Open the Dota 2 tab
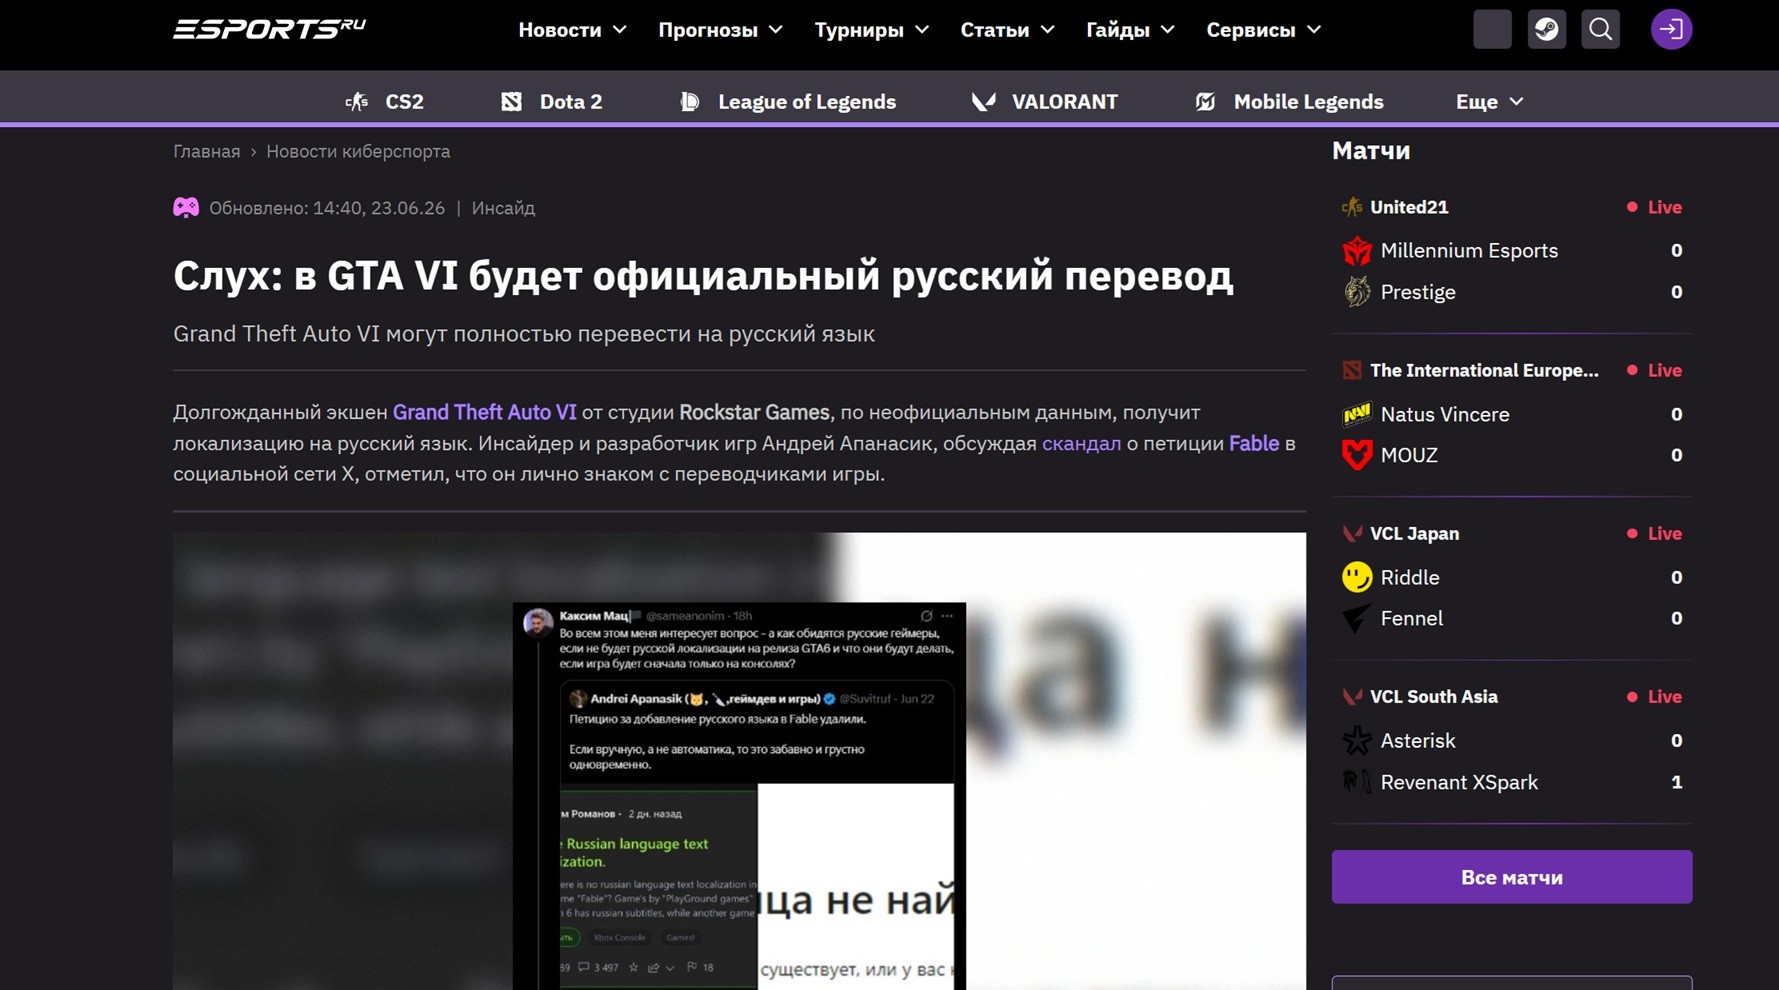 tap(551, 101)
